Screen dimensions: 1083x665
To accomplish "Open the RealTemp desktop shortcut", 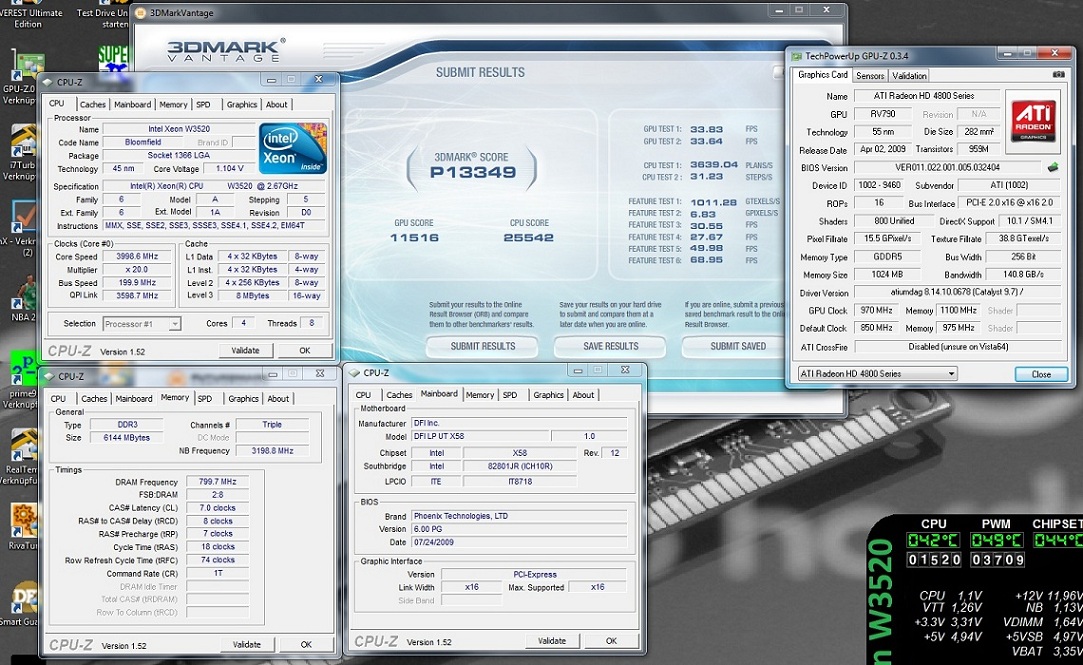I will pos(23,445).
